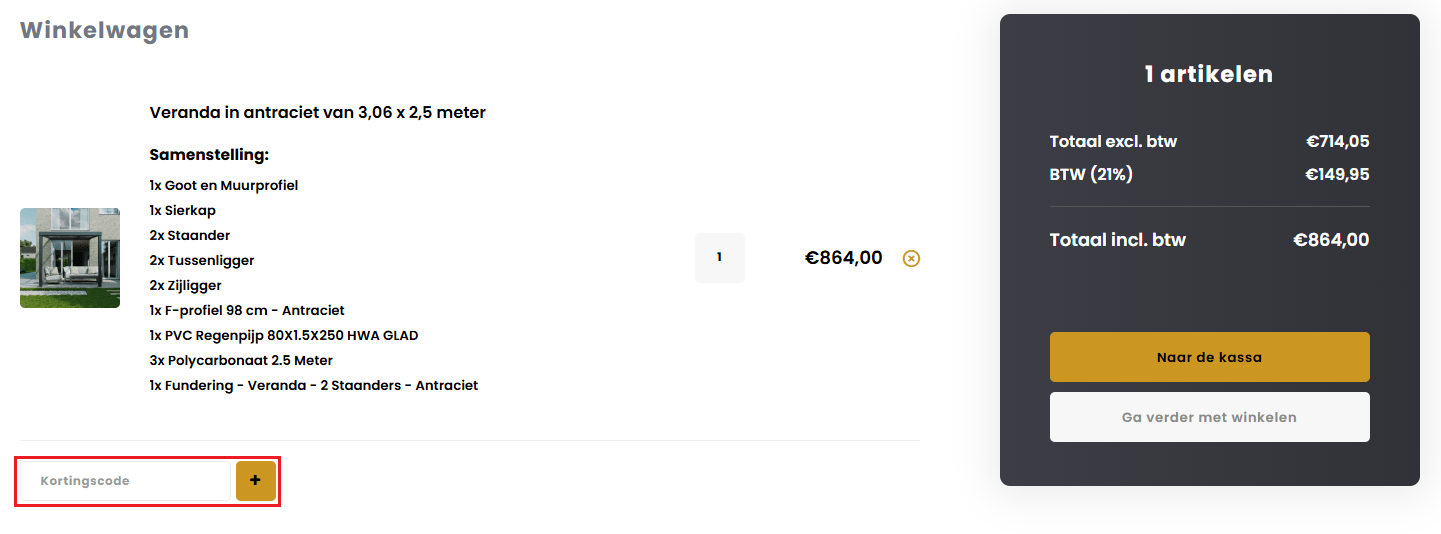
Task: Click the Kortingscode input field
Action: tap(126, 481)
